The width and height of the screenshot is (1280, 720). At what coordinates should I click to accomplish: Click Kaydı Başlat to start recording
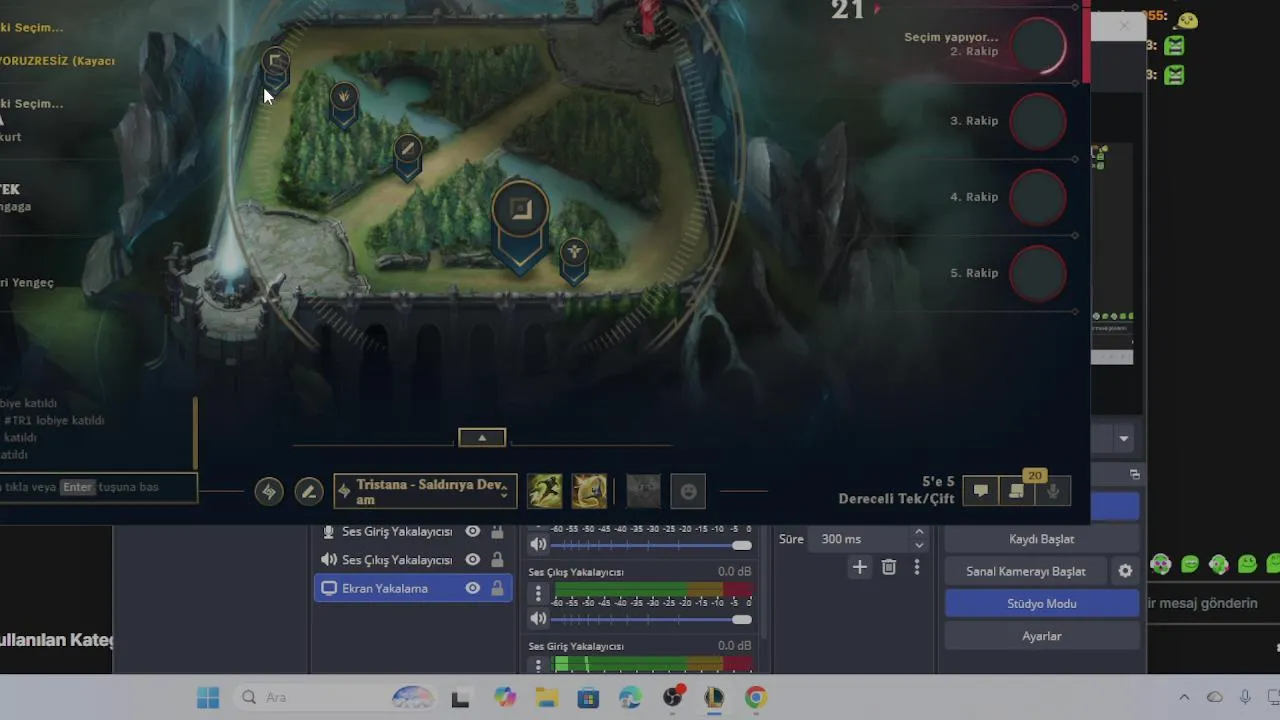tap(1041, 539)
